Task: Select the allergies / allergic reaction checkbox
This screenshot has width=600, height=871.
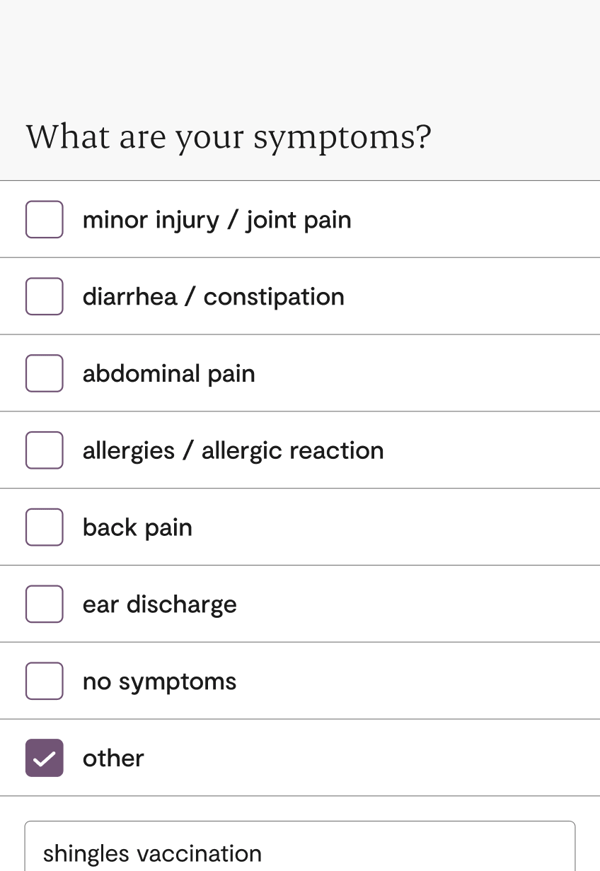Action: 44,450
